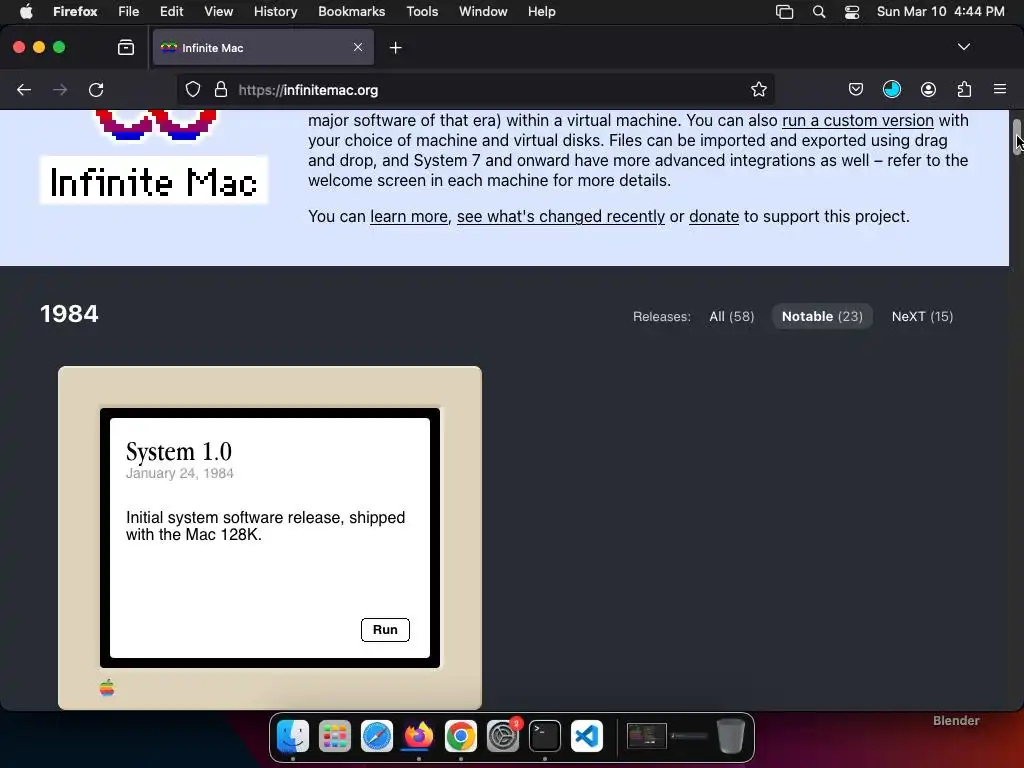Open a new tab with plus

coord(395,48)
